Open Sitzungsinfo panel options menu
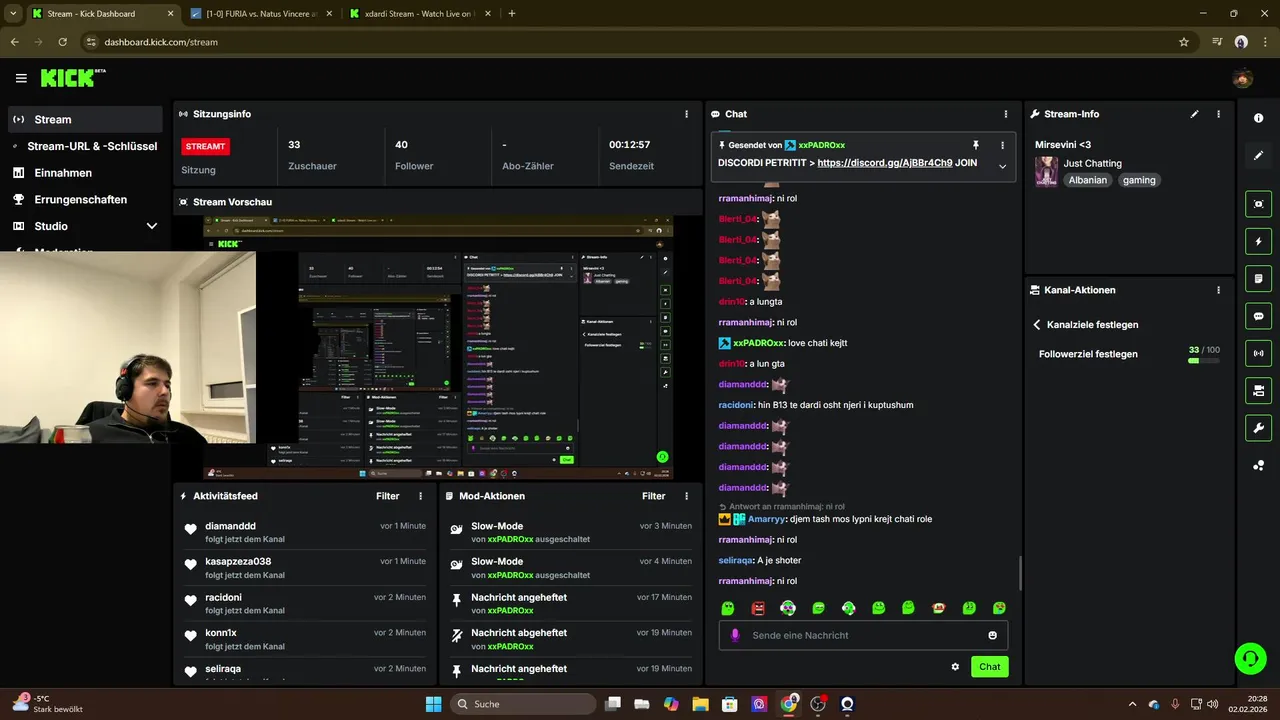 tap(686, 114)
